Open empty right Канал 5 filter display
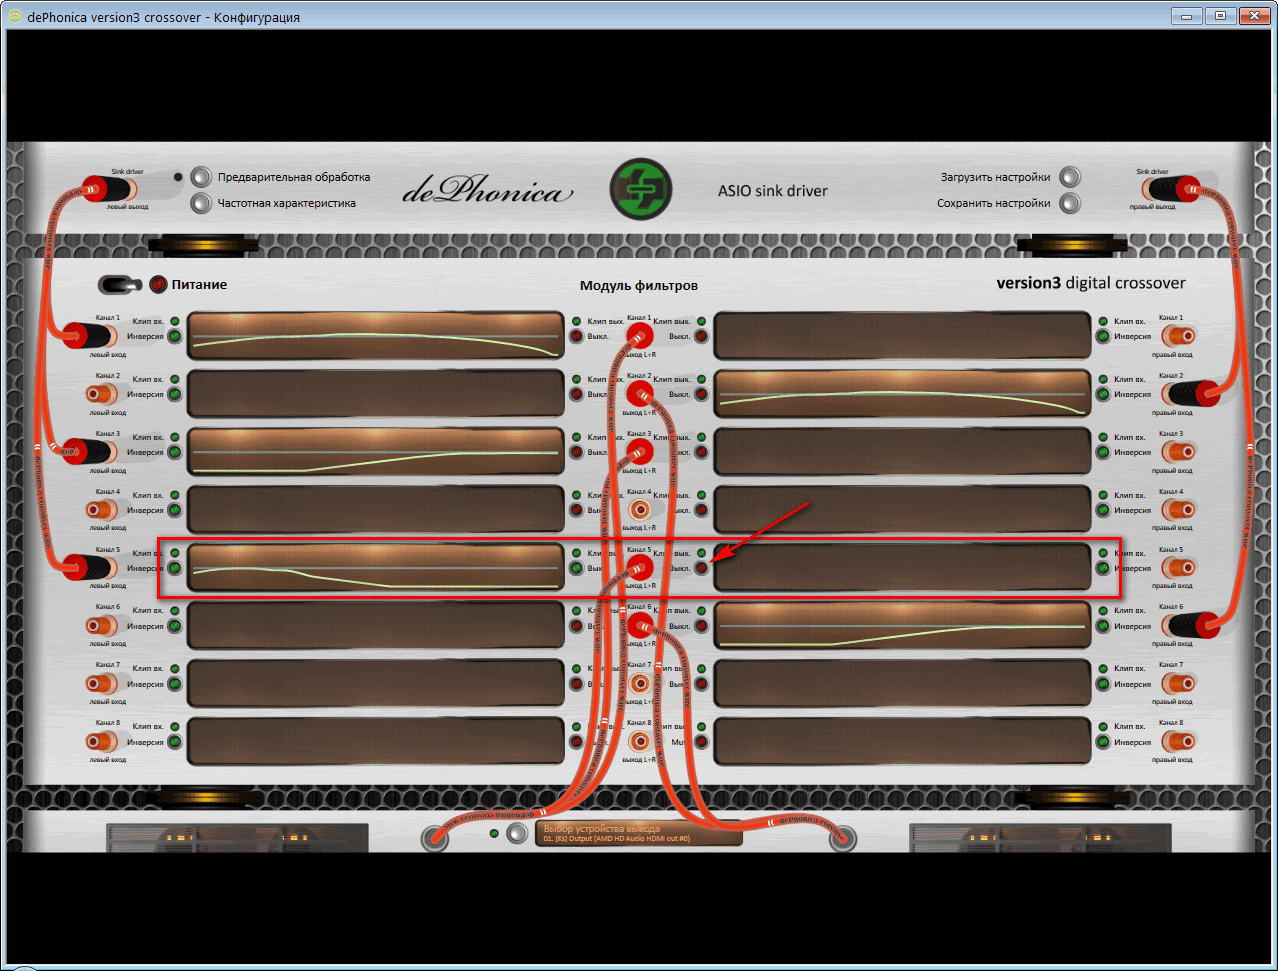 coord(903,568)
